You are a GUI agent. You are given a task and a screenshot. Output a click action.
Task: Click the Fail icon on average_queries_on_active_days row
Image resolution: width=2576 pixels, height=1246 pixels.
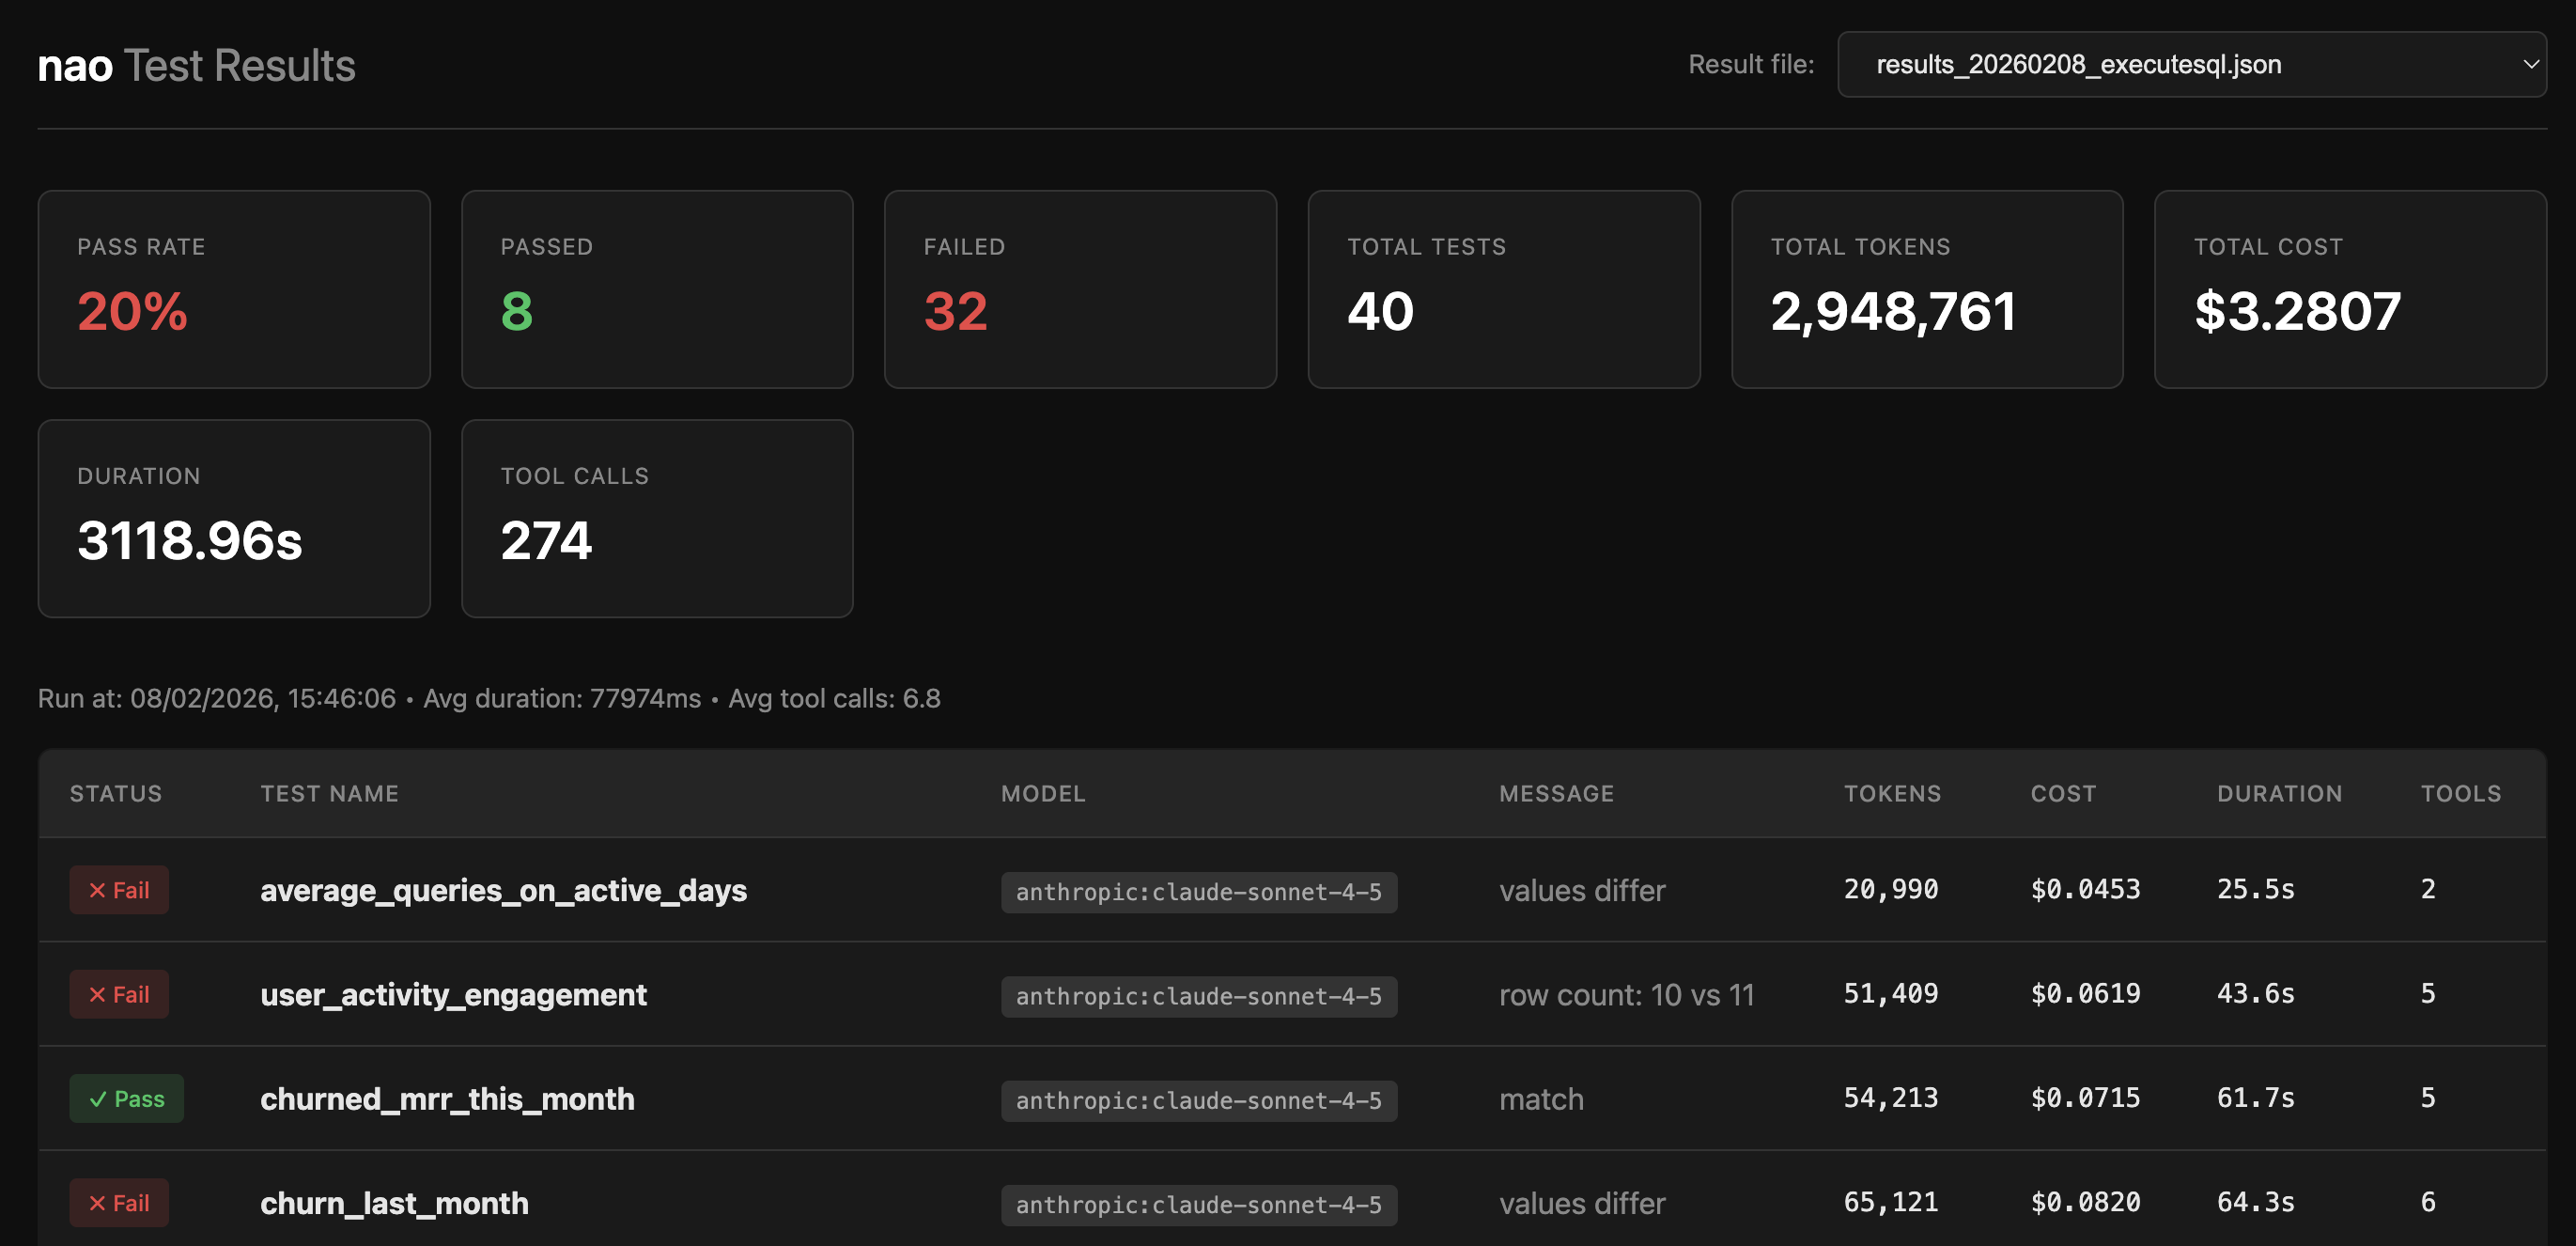(x=119, y=889)
